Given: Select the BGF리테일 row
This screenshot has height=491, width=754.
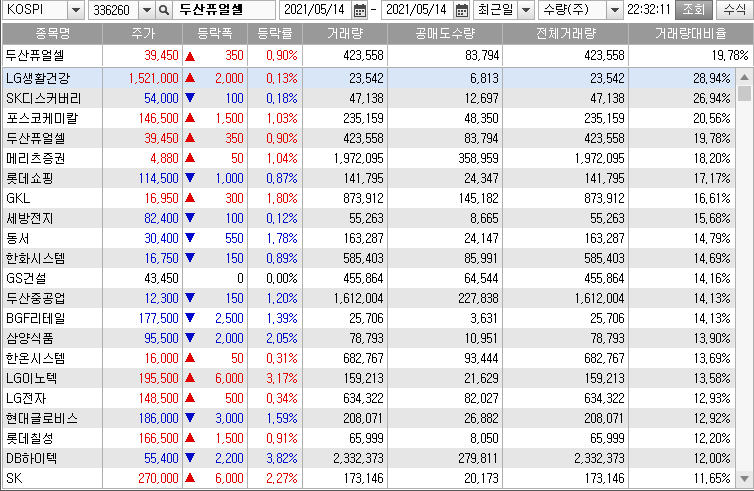Looking at the screenshot, I should click(369, 318).
